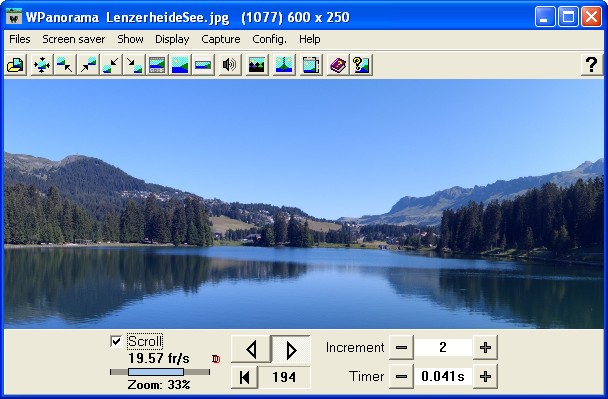Viewport: 608px width, 399px height.
Task: Increase Increment with plus button
Action: [485, 347]
